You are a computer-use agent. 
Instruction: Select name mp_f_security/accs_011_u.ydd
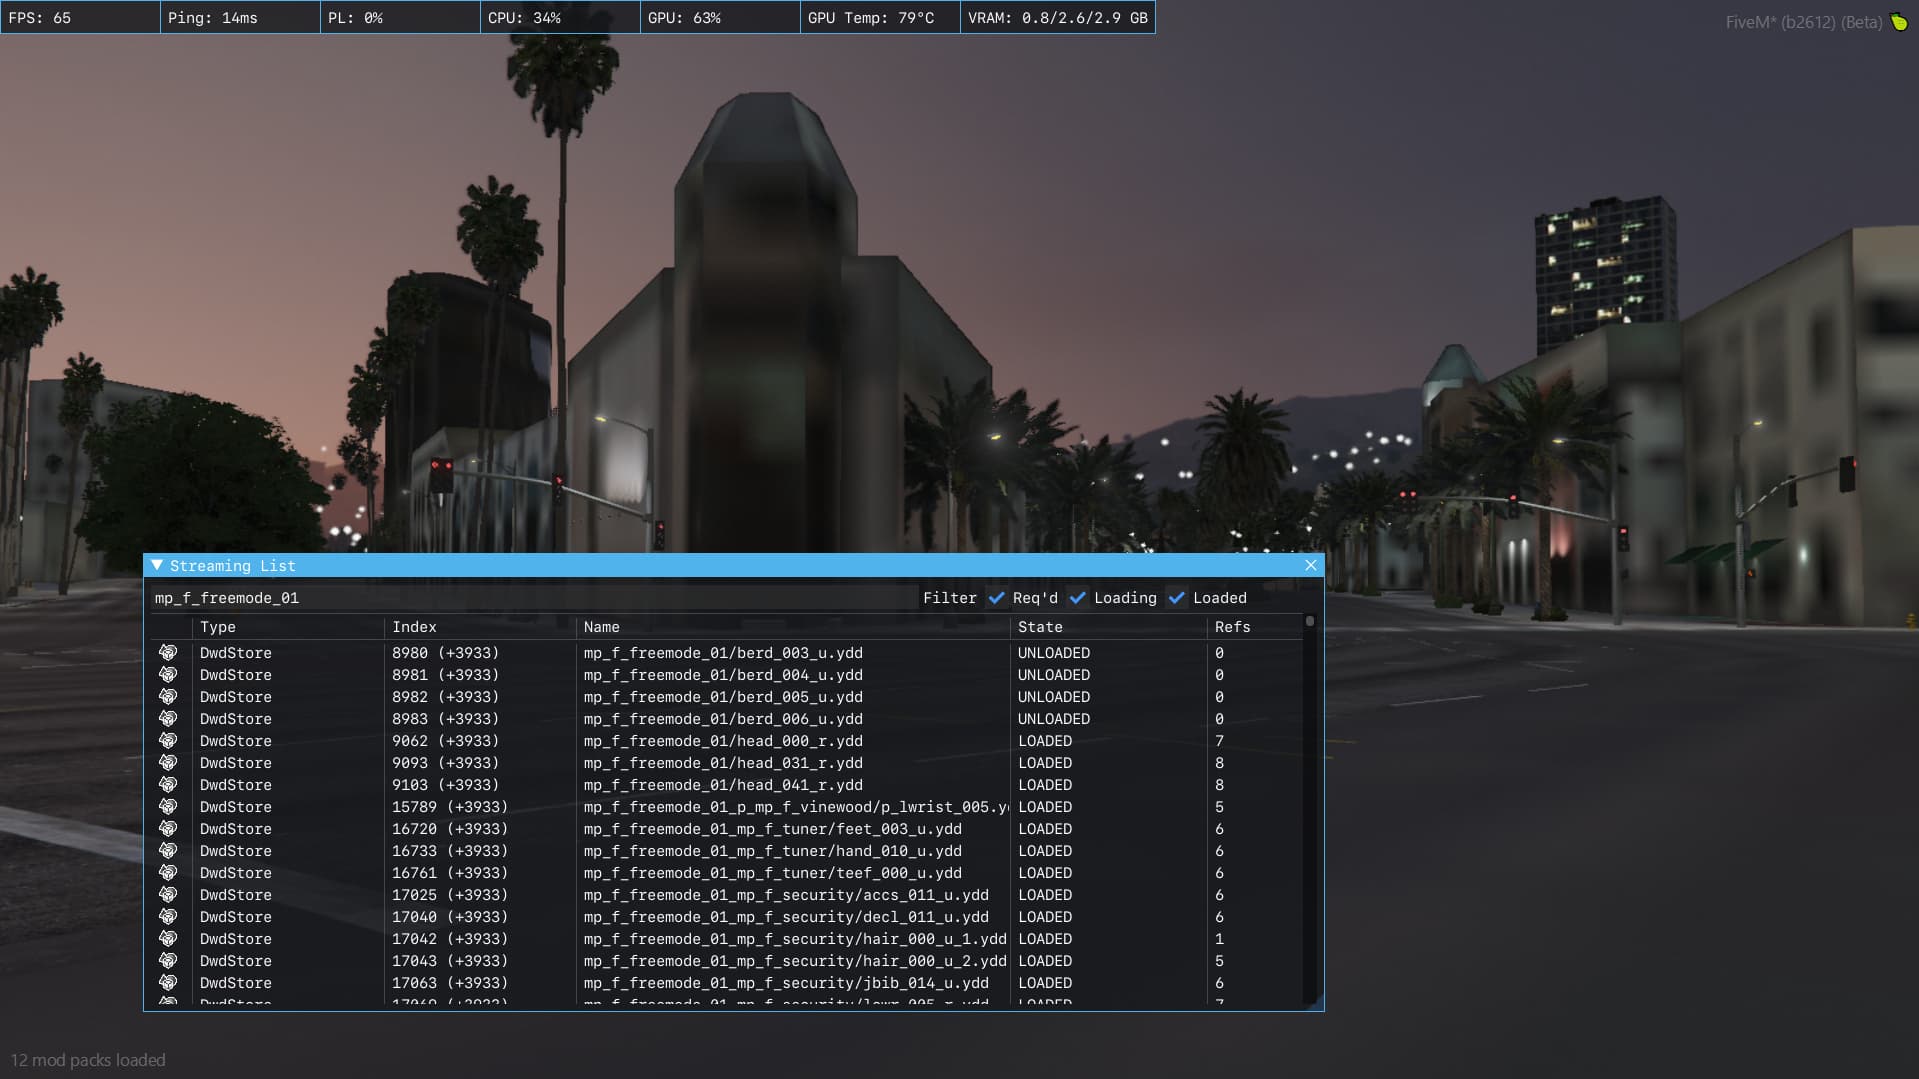point(786,895)
